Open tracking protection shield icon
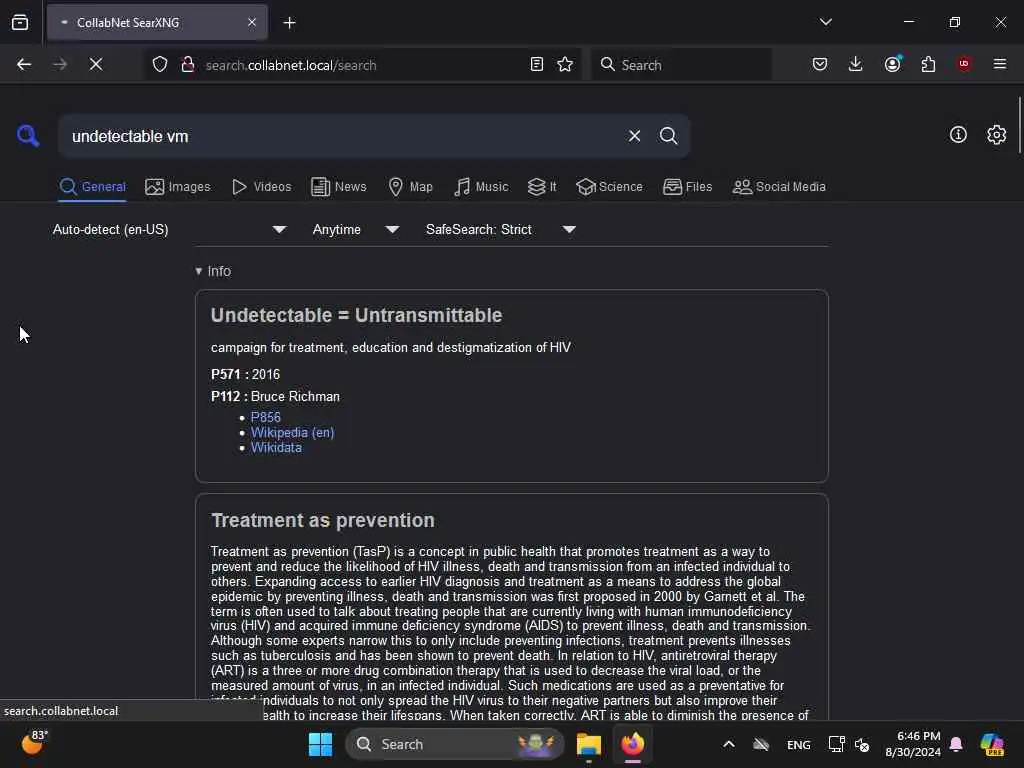 pyautogui.click(x=160, y=64)
